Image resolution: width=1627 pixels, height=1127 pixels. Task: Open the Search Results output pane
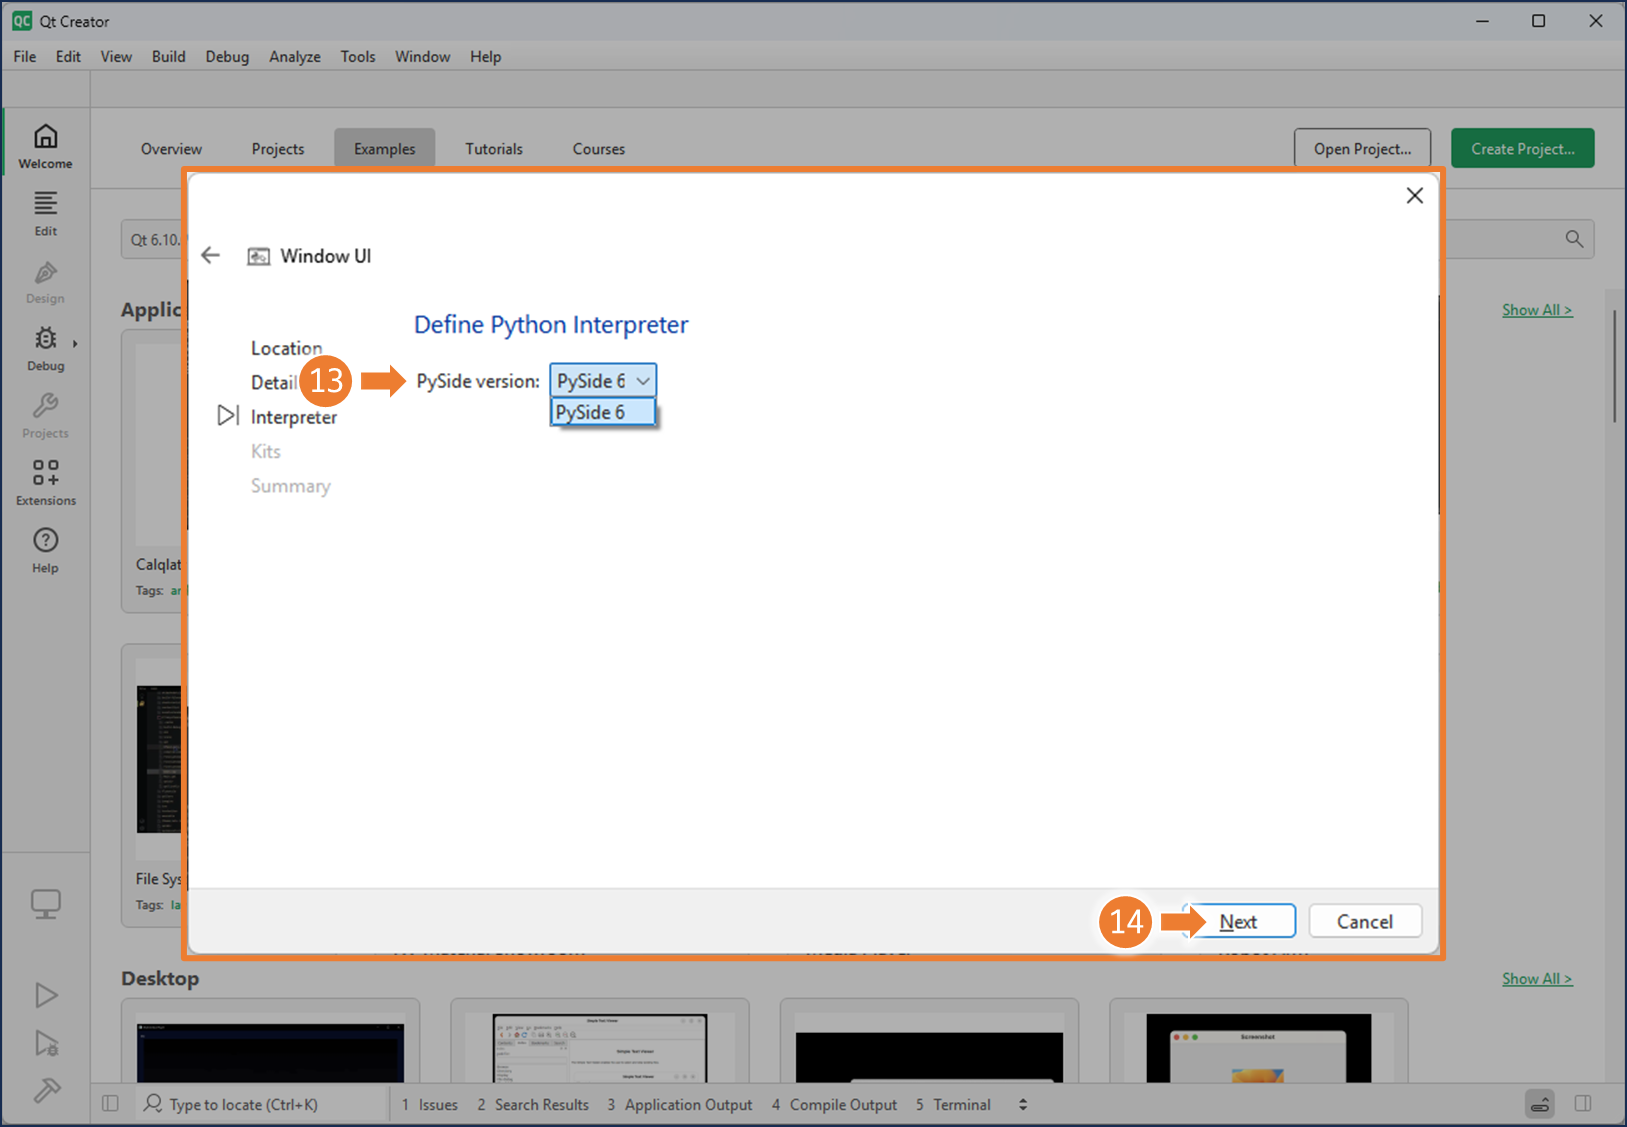[532, 1104]
